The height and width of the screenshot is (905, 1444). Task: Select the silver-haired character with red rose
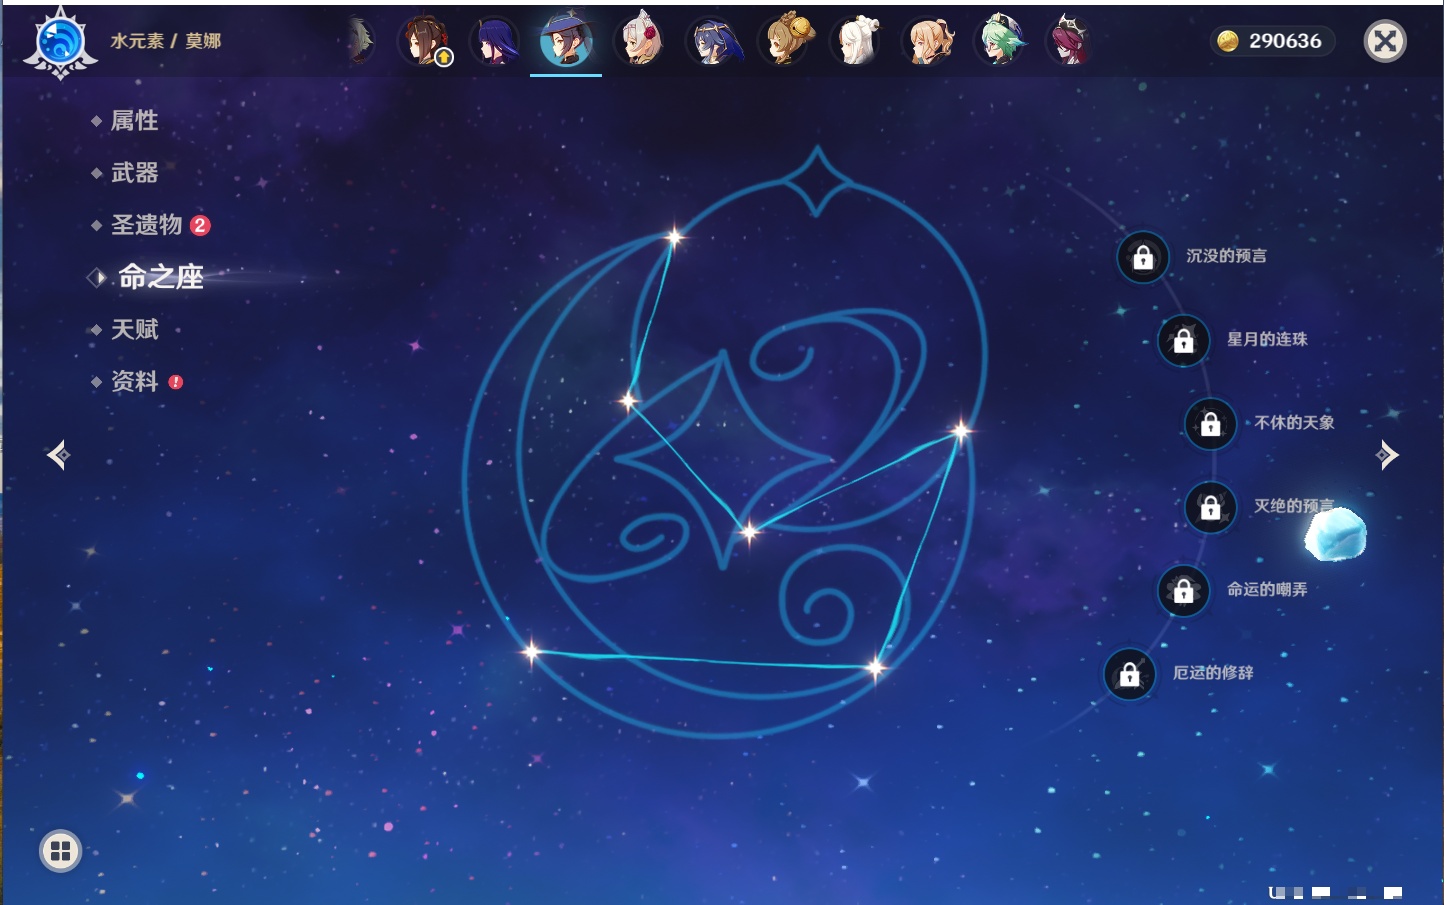click(x=639, y=41)
